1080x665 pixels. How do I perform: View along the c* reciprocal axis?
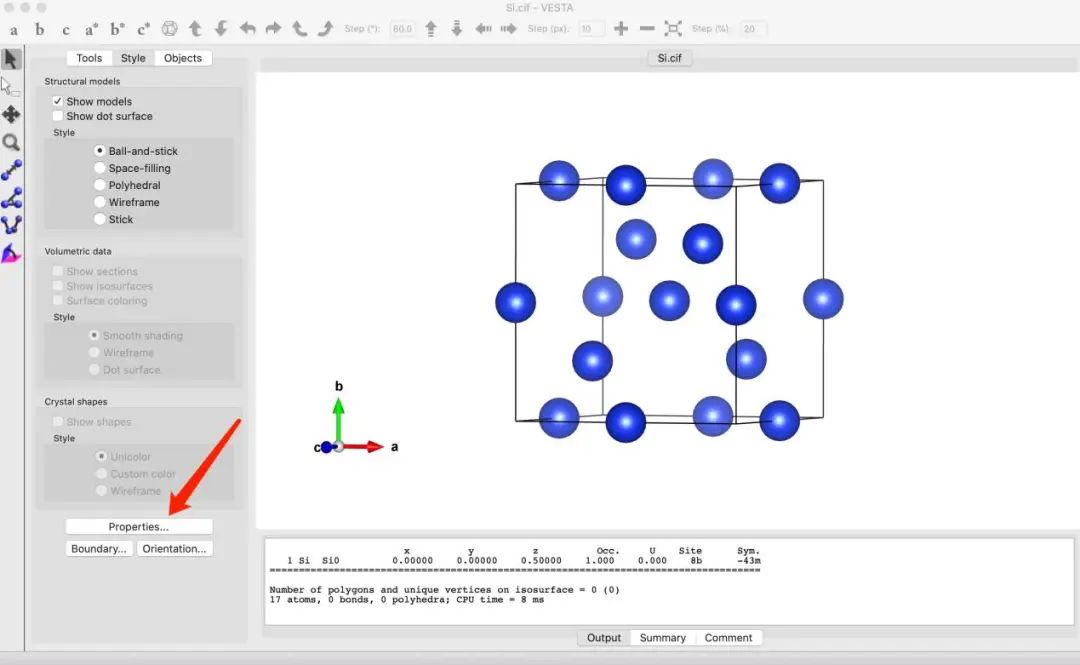(143, 29)
